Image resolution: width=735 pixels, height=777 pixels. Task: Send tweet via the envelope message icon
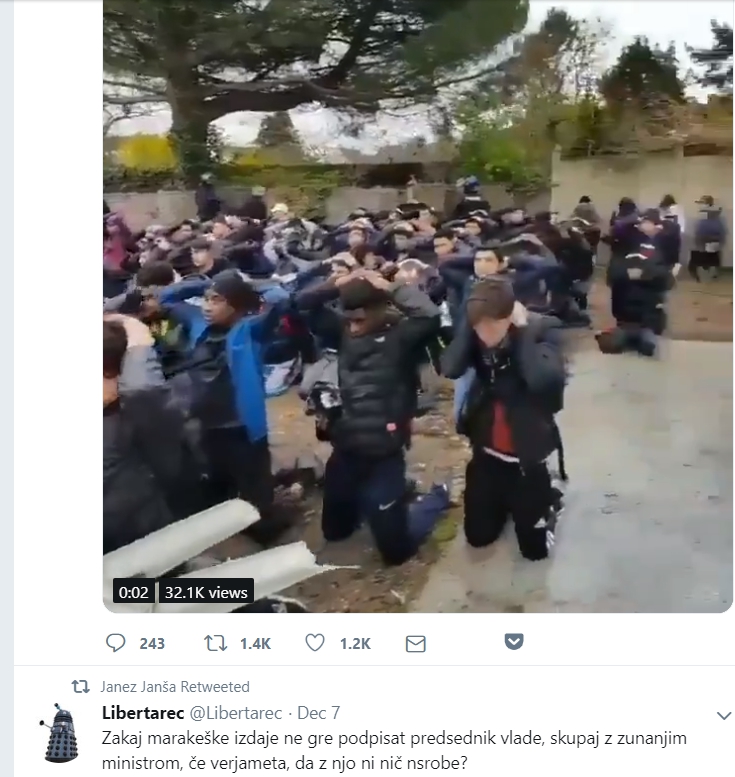pos(415,644)
